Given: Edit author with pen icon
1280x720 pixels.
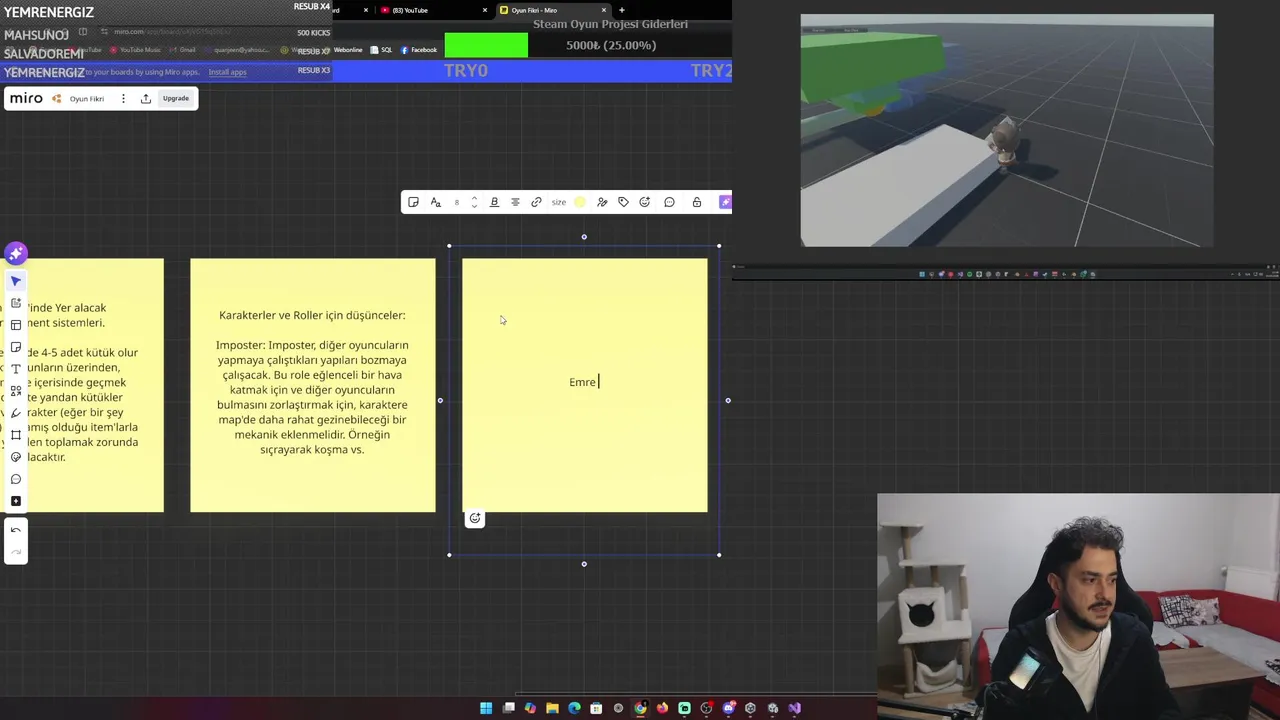Looking at the screenshot, I should click(x=602, y=202).
